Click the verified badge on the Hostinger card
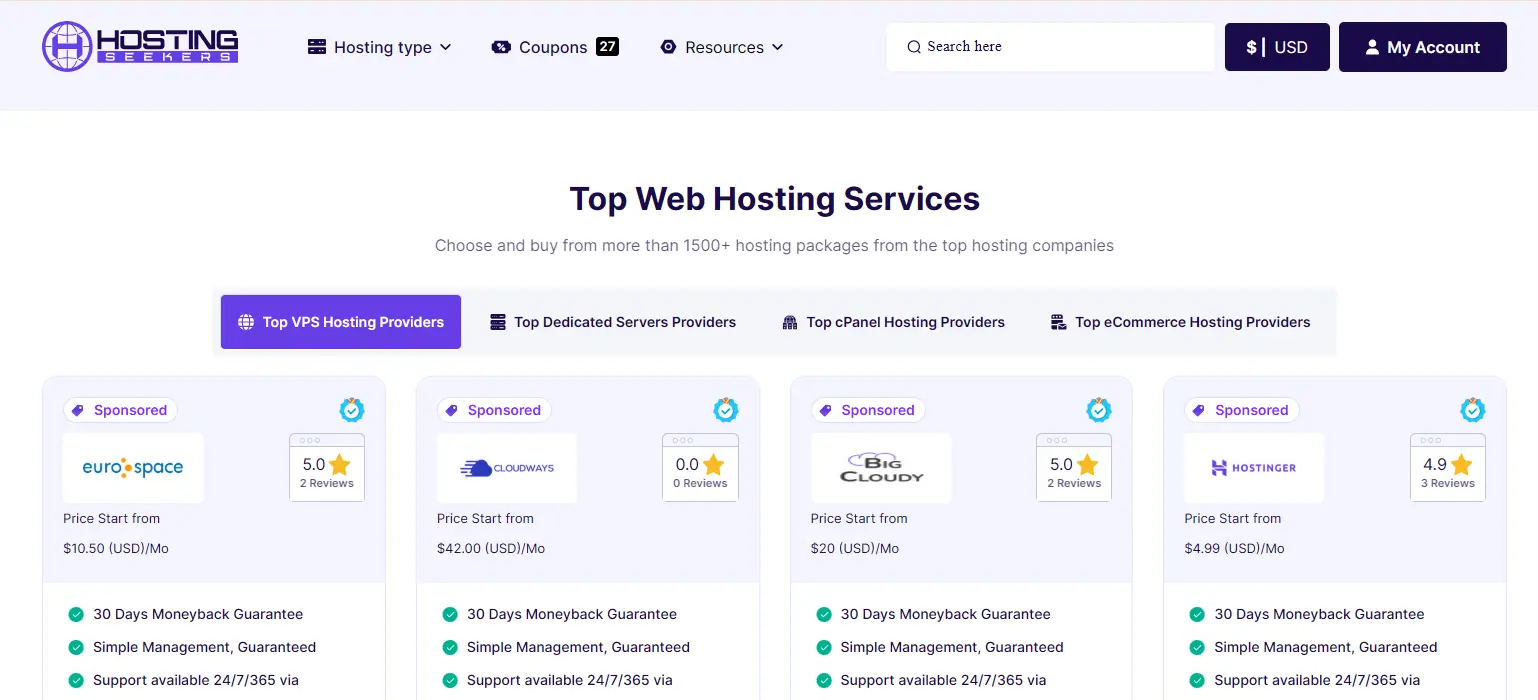 click(1473, 410)
